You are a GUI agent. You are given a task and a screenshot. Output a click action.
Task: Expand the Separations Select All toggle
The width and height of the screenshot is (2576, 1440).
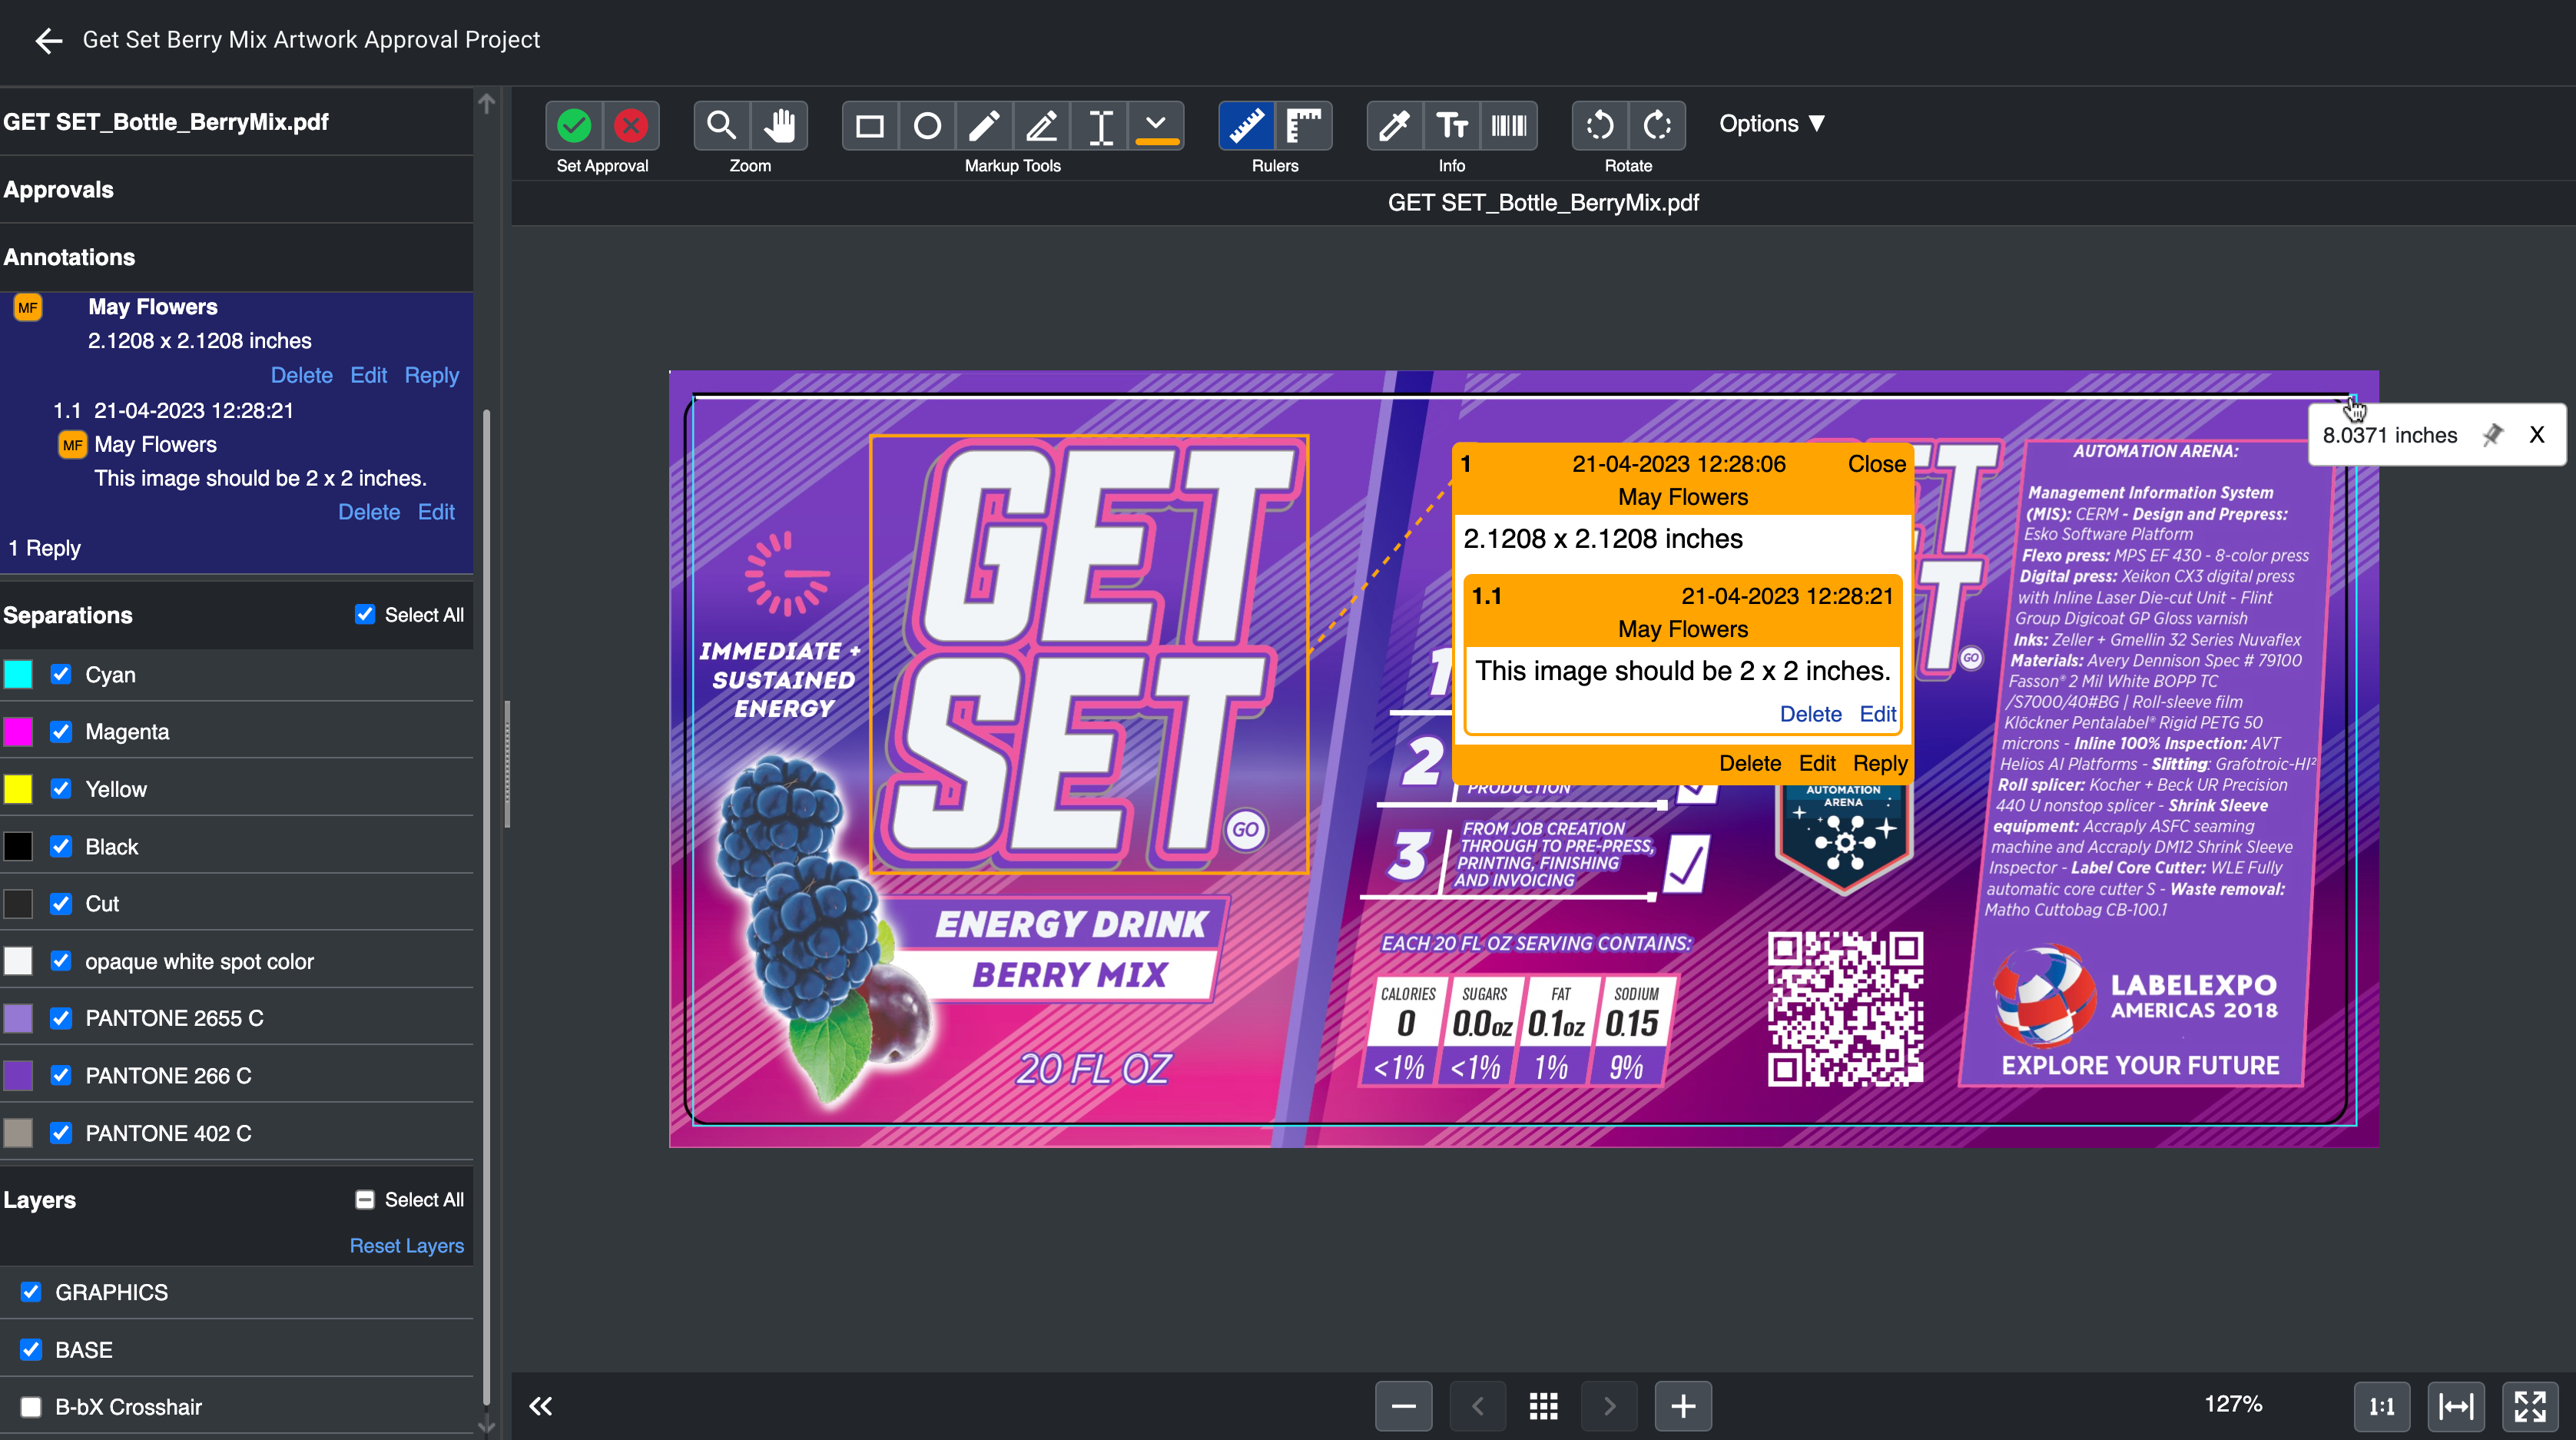366,614
